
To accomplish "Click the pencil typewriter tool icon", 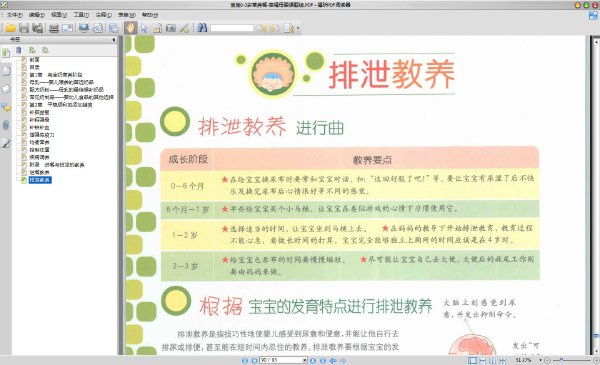I will [x=184, y=28].
